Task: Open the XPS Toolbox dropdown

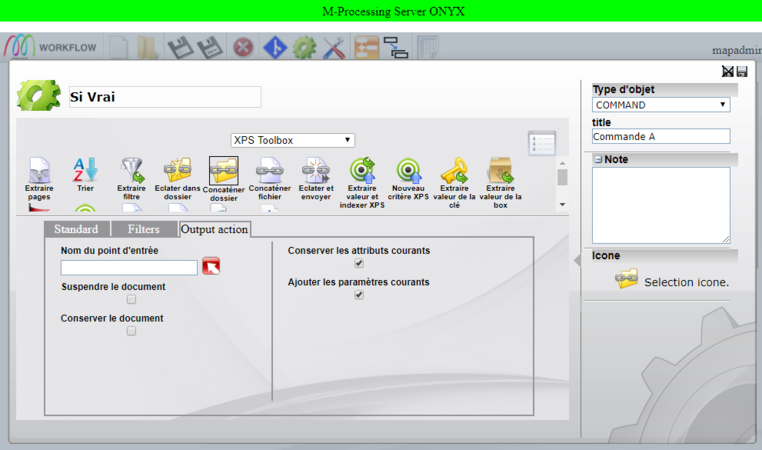Action: pos(292,140)
